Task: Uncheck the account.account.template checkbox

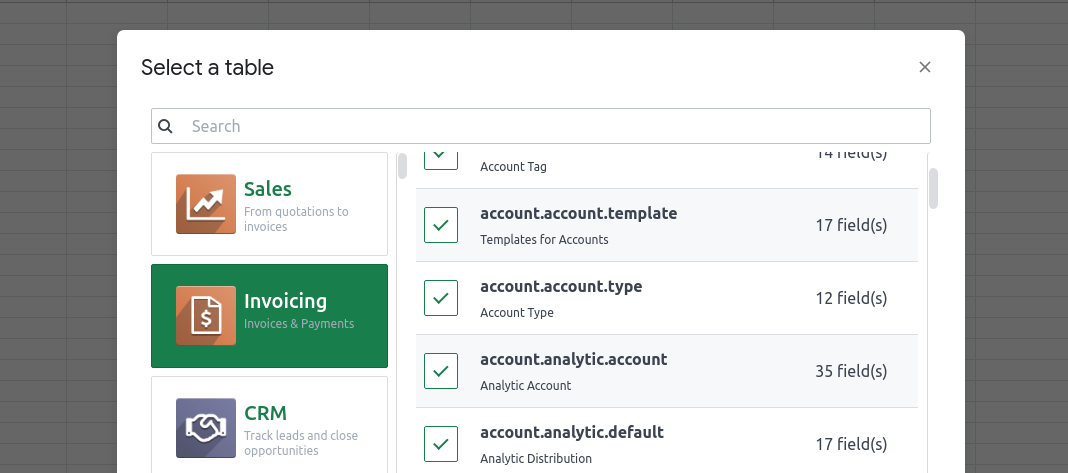Action: point(441,225)
